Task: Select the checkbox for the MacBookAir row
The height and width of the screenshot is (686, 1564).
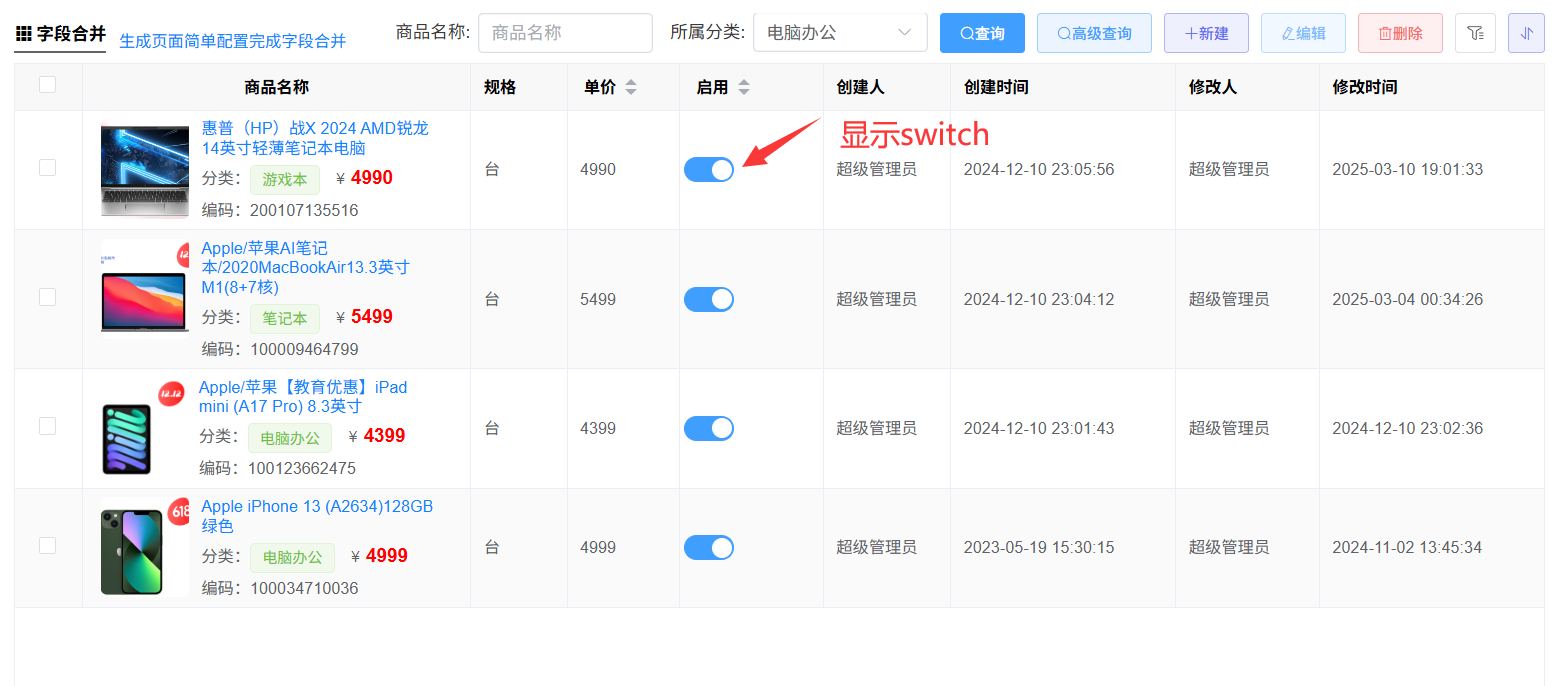Action: (48, 297)
